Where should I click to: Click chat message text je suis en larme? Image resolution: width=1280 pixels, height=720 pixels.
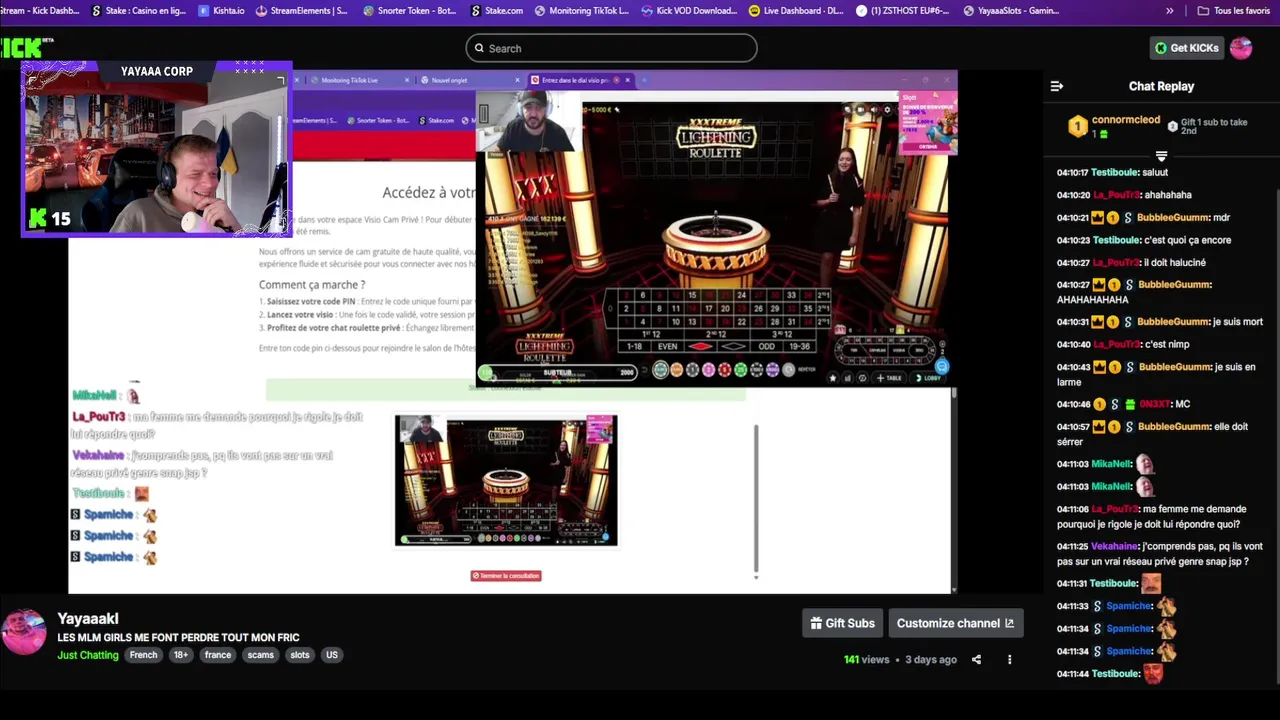(x=1156, y=374)
